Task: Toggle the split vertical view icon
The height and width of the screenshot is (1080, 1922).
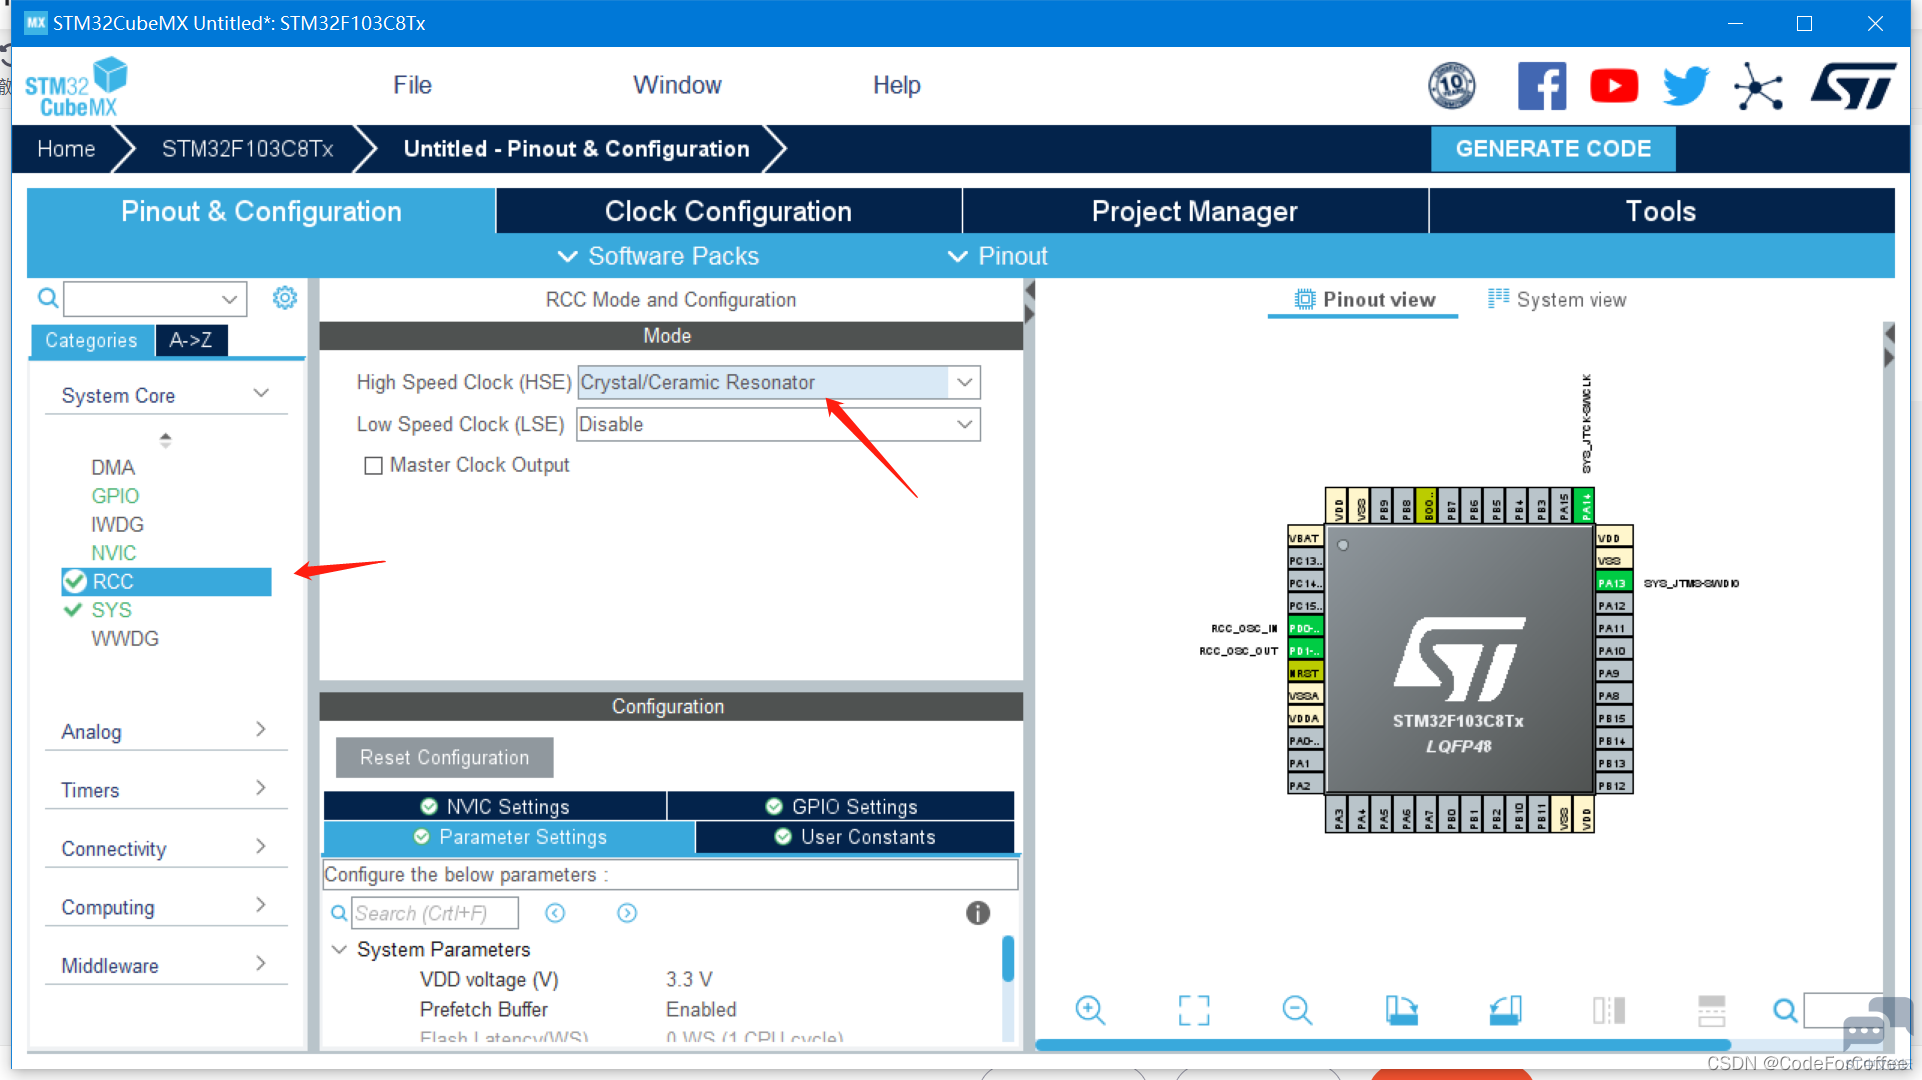Action: click(x=1712, y=1010)
